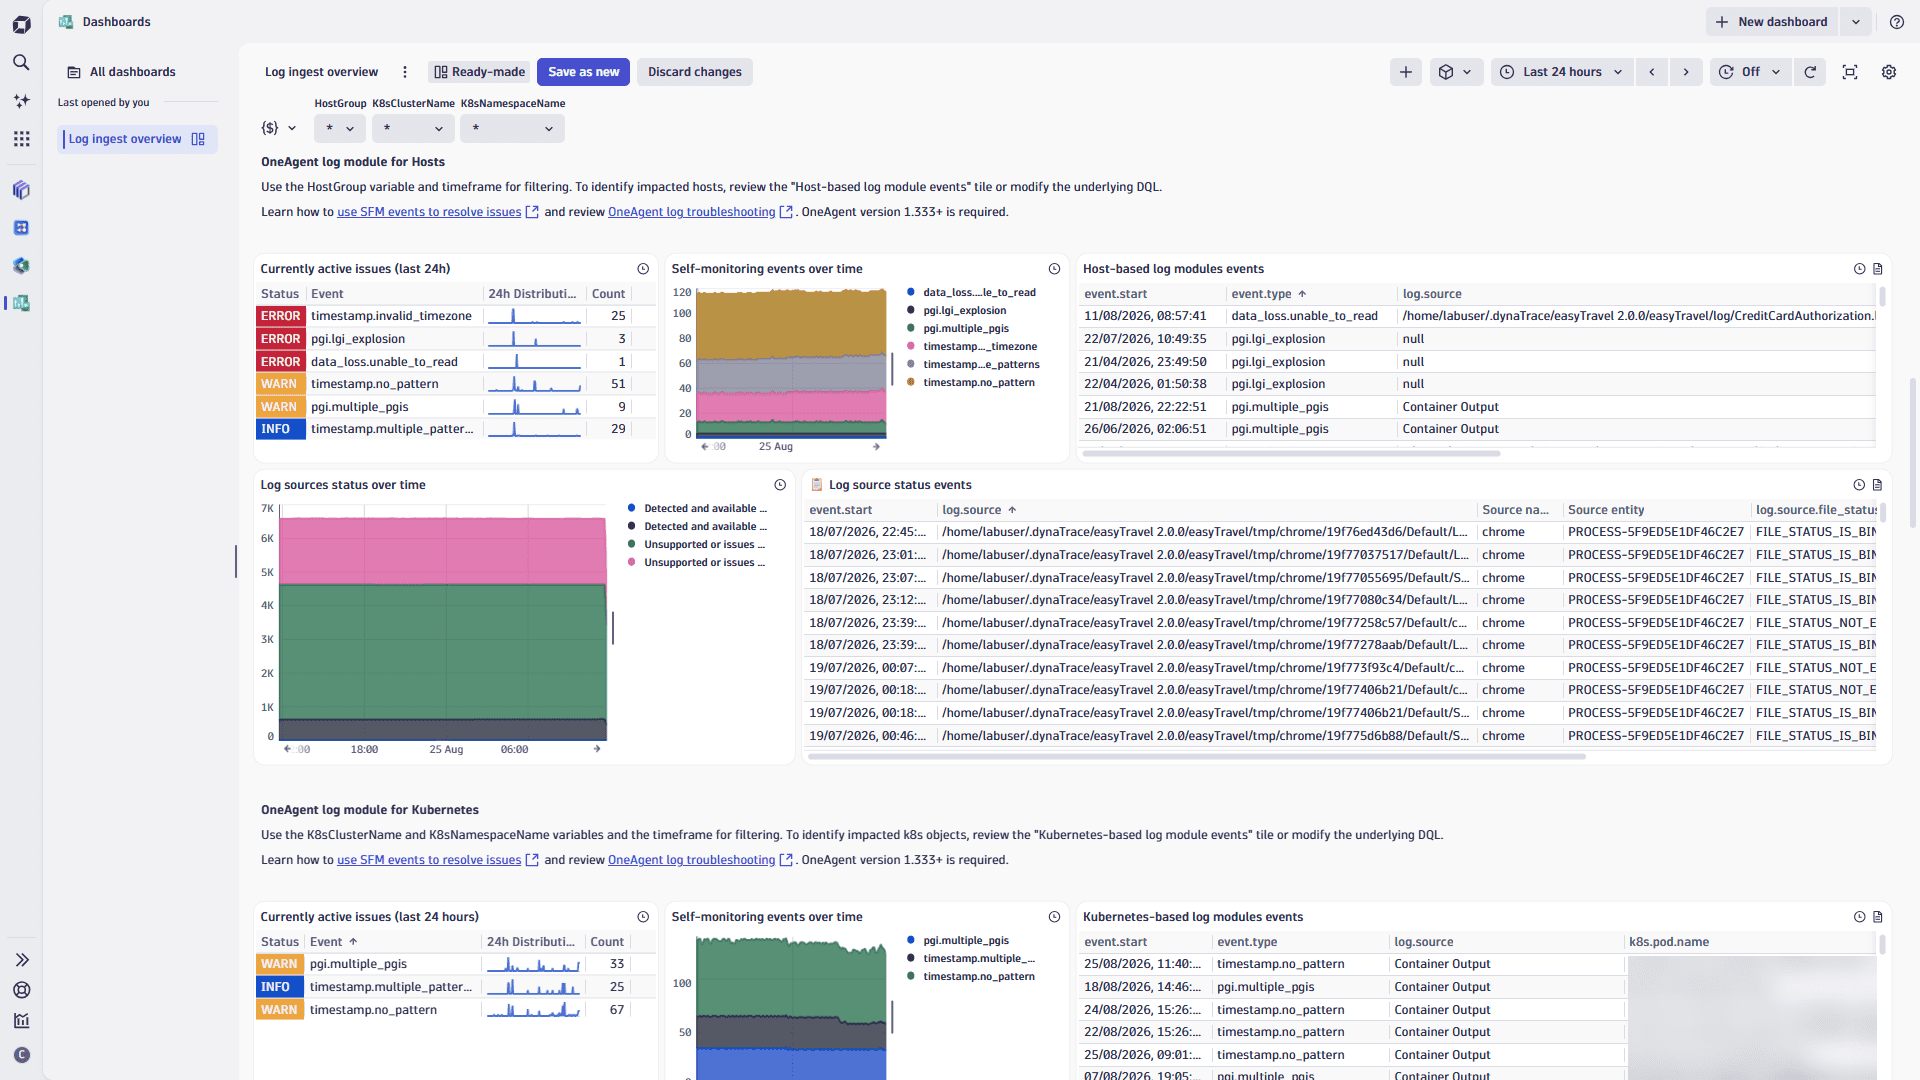Screen dimensions: 1920x1080
Task: Open dashboard settings gear icon
Action: point(1889,72)
